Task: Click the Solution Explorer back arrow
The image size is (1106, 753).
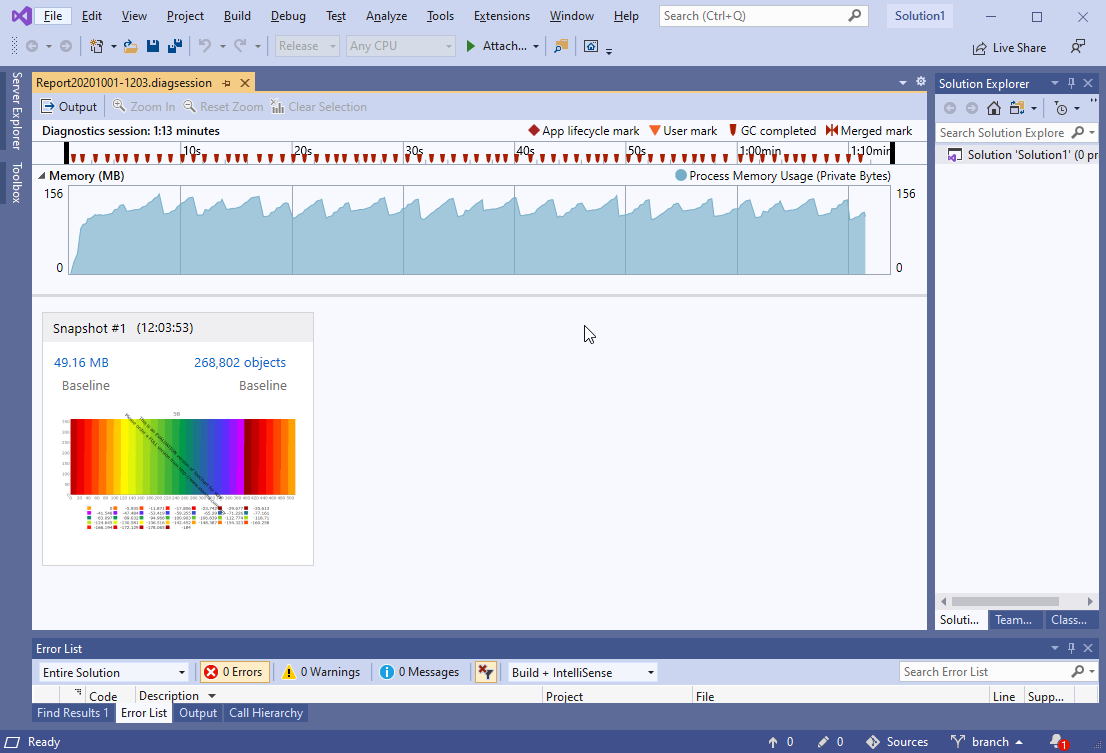Action: coord(950,108)
